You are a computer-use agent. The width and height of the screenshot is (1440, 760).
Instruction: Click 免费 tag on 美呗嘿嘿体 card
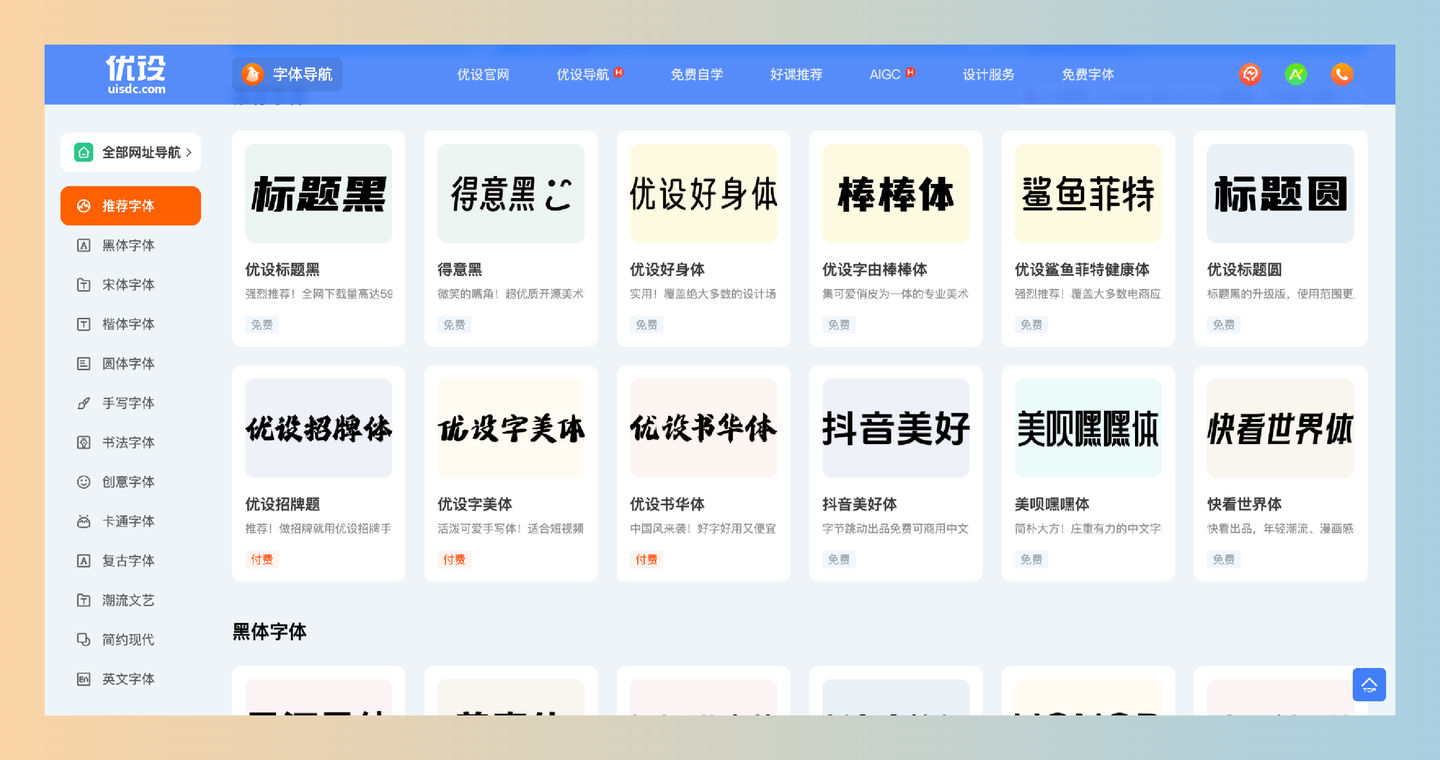pyautogui.click(x=1031, y=560)
